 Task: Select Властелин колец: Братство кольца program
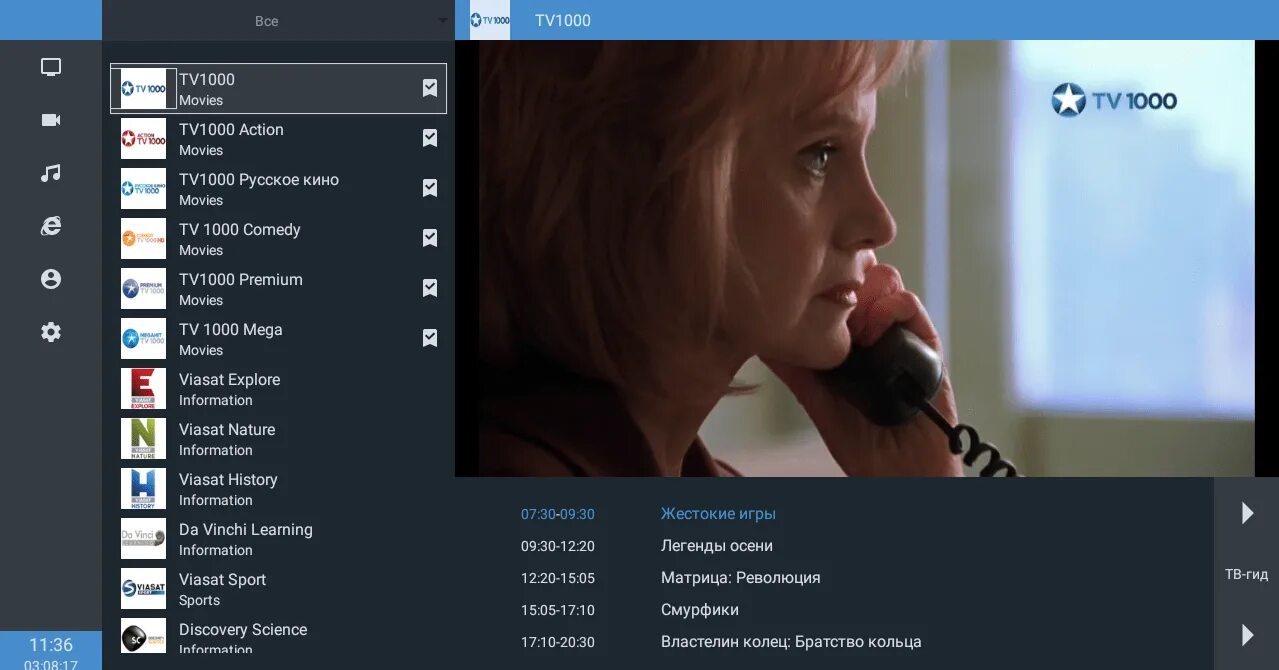tap(791, 642)
